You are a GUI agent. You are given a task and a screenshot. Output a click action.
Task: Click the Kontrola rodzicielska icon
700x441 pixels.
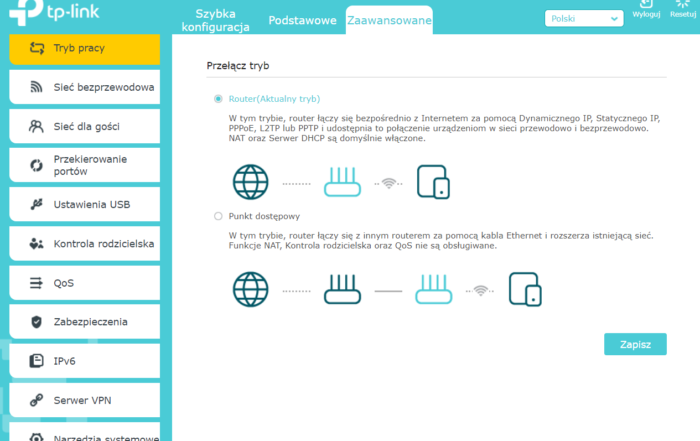[x=37, y=243]
